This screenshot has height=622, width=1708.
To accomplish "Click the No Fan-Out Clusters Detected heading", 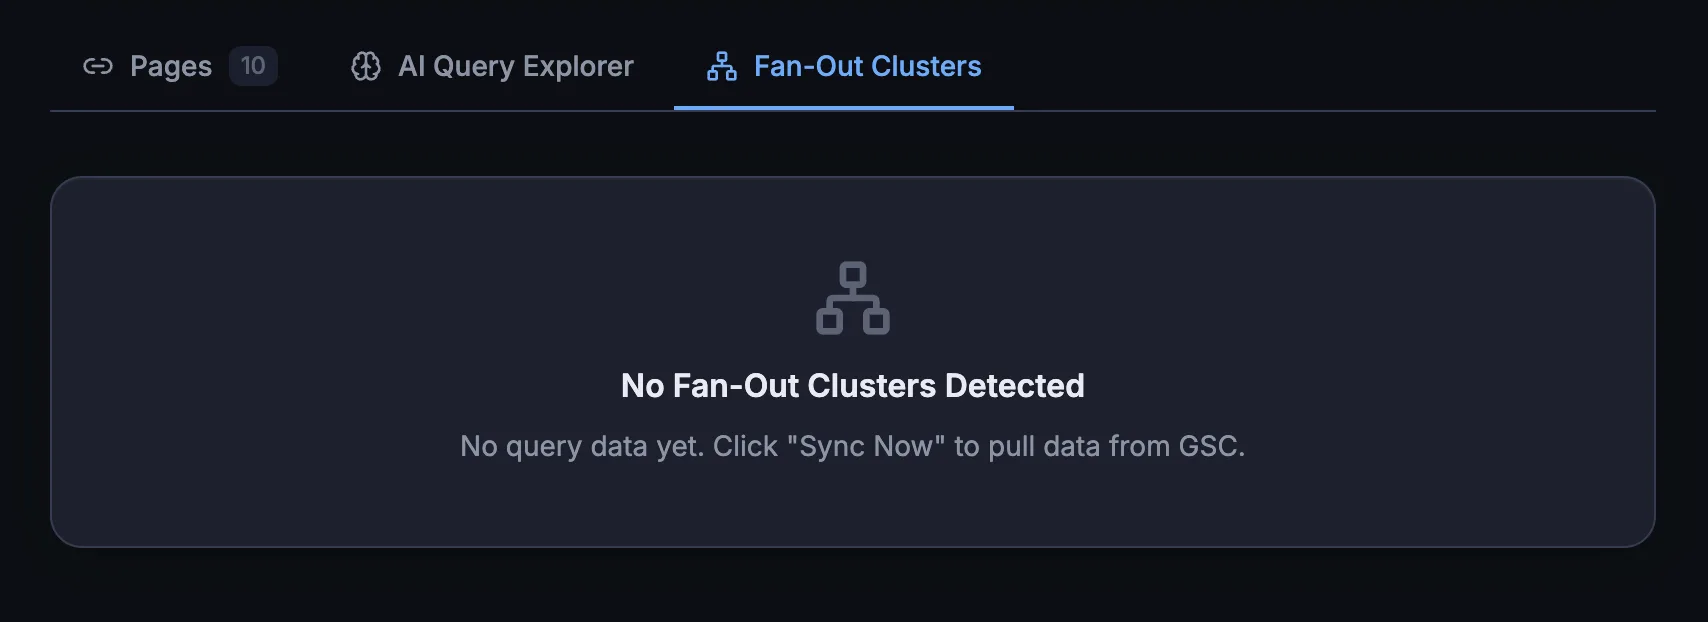I will tap(852, 386).
